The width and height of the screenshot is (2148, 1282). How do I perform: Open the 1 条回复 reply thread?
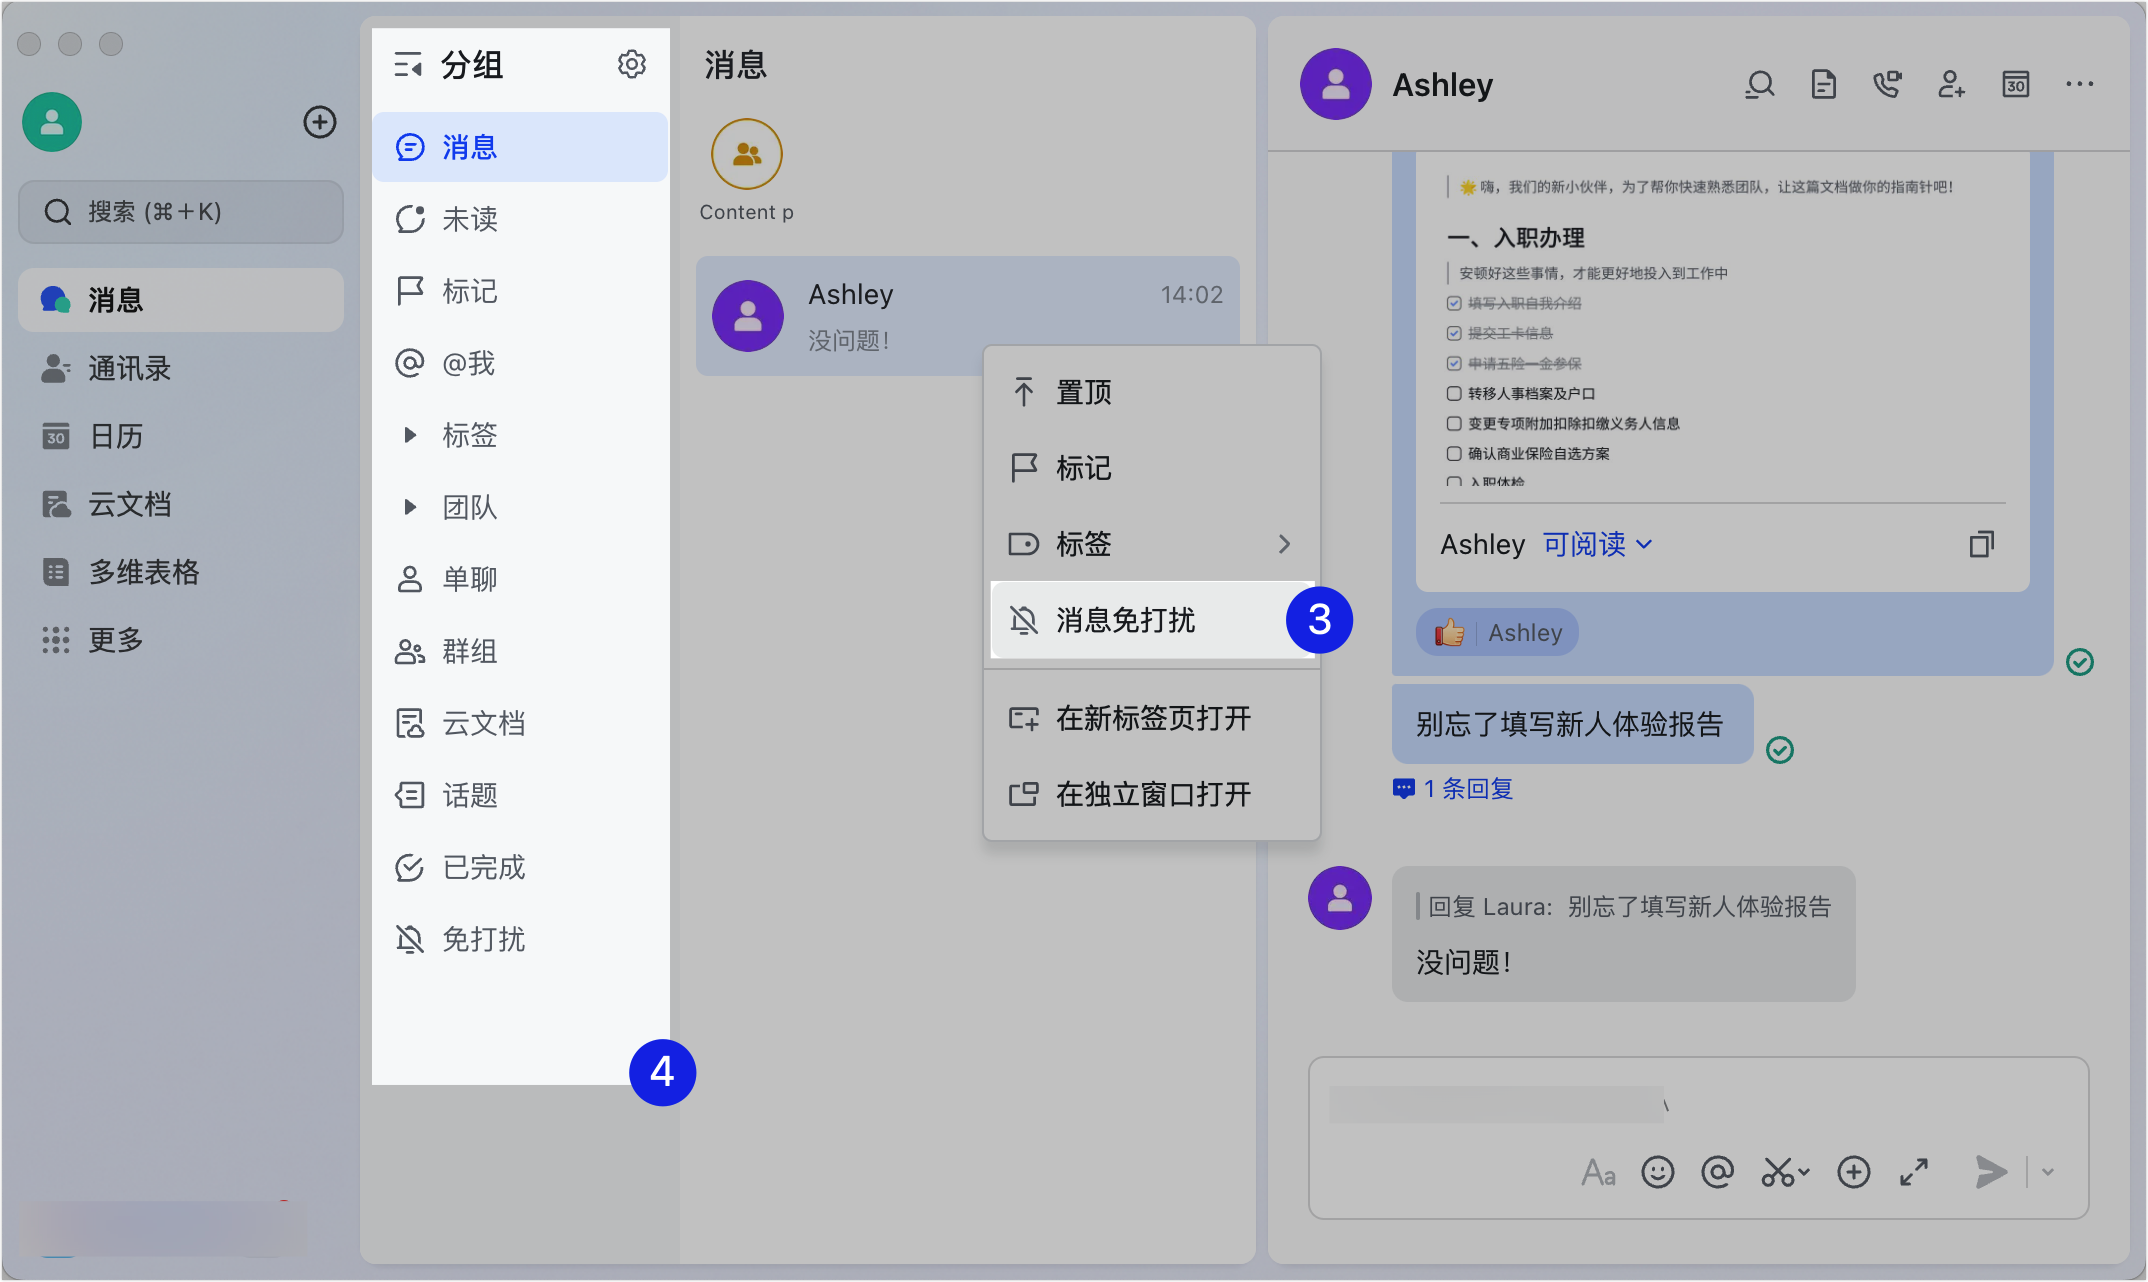tap(1466, 789)
